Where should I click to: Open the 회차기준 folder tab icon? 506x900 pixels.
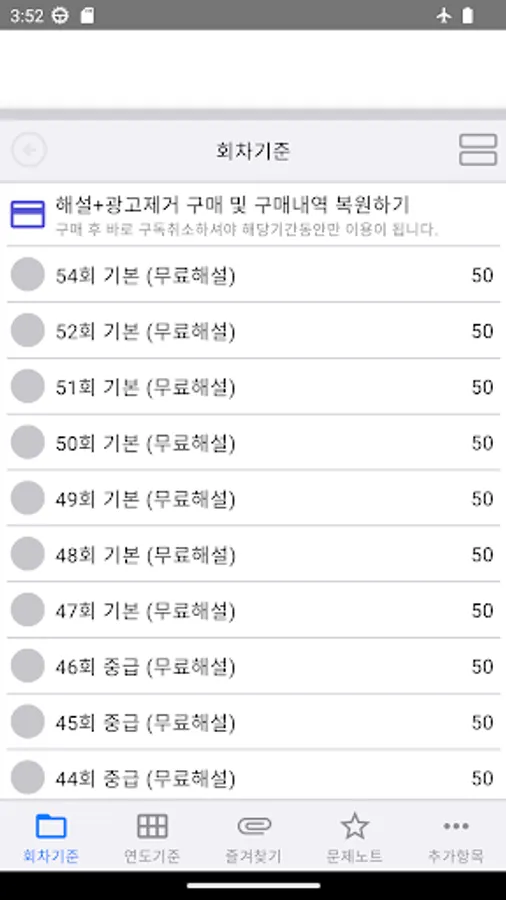click(51, 827)
